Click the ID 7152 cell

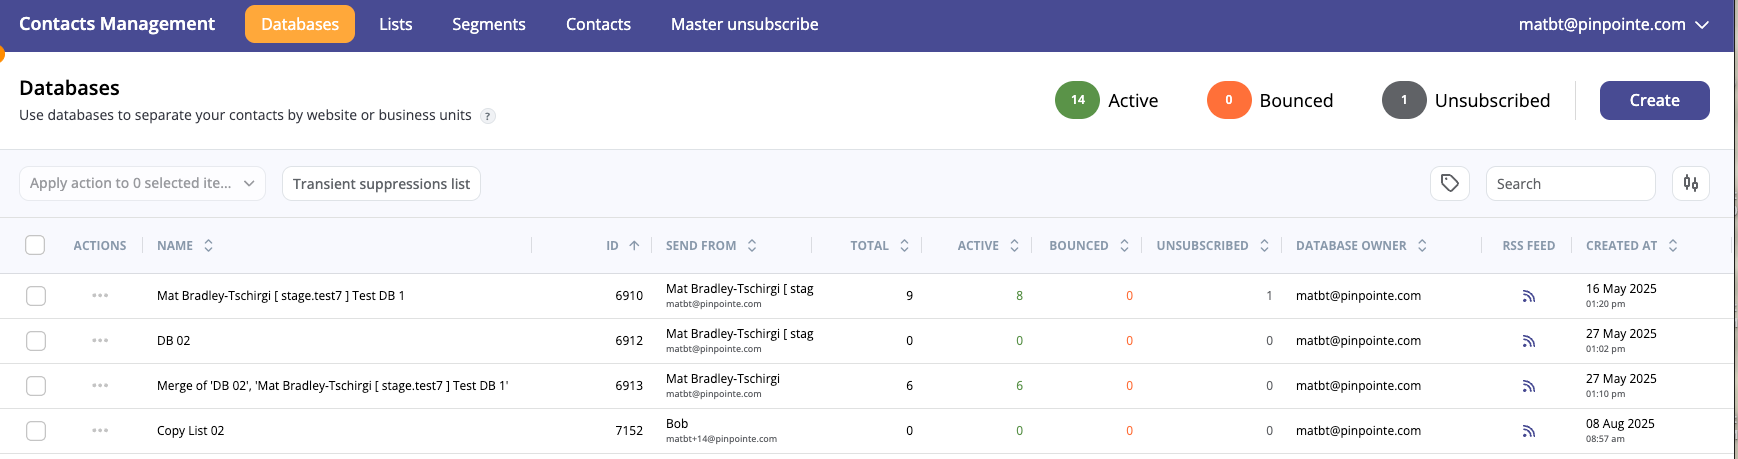tap(629, 431)
